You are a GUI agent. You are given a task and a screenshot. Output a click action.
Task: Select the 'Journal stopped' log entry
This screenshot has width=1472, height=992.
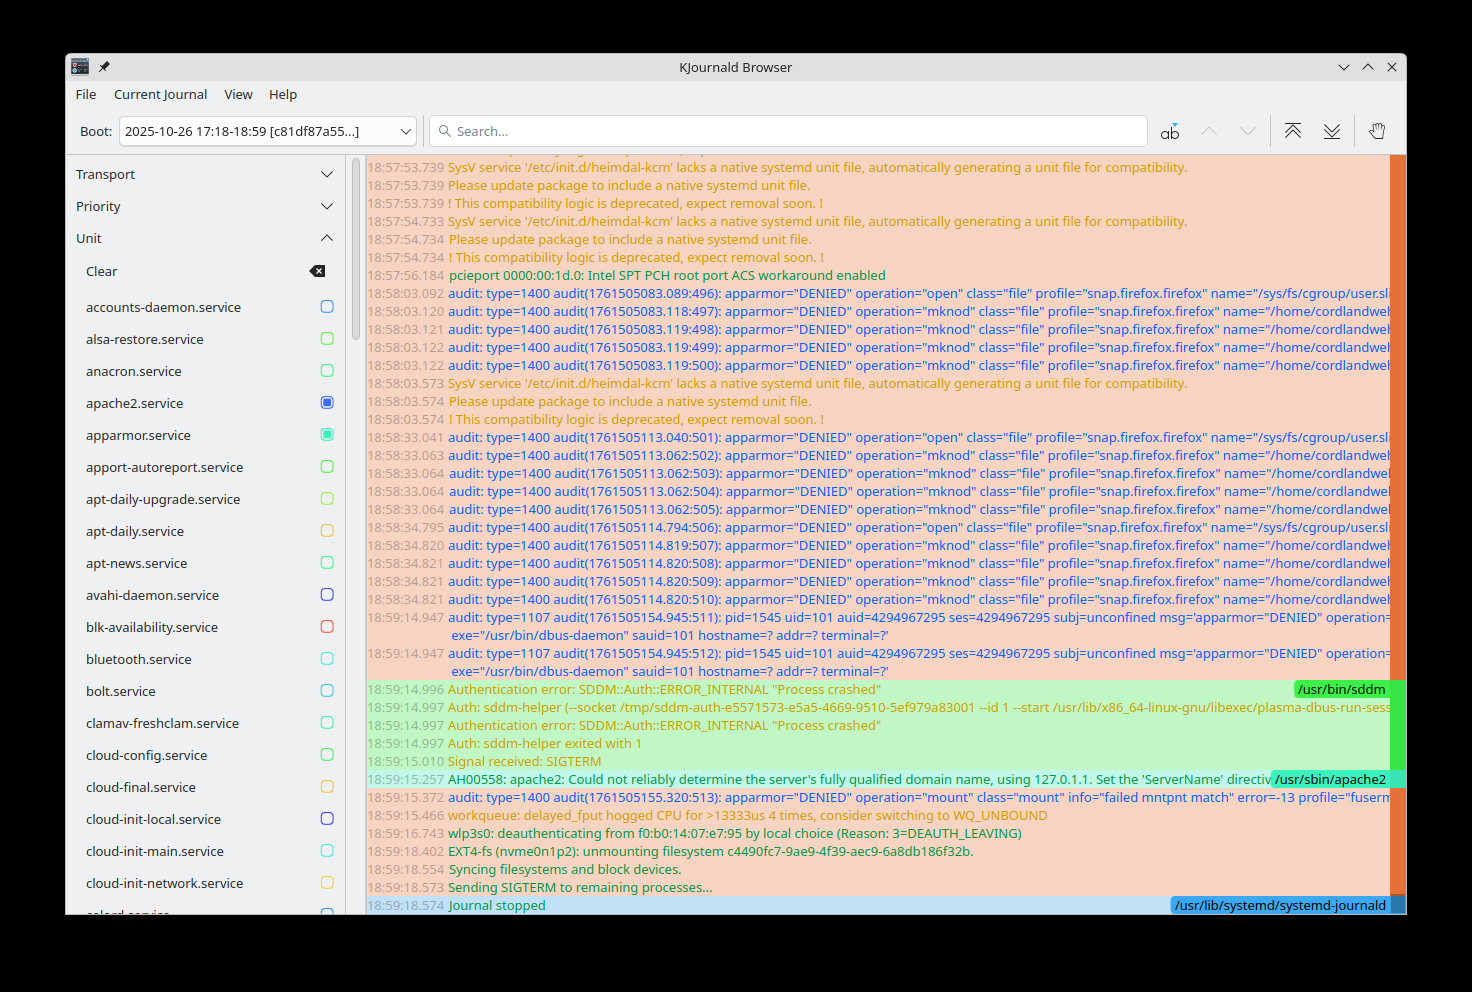(x=497, y=906)
